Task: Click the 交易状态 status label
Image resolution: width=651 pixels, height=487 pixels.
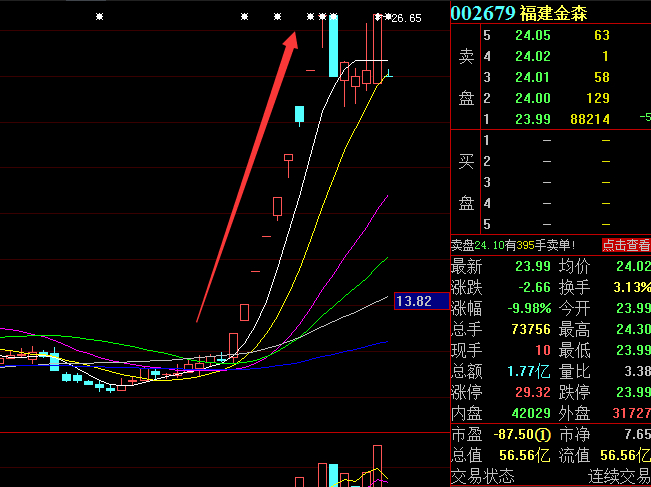Action: [483, 476]
